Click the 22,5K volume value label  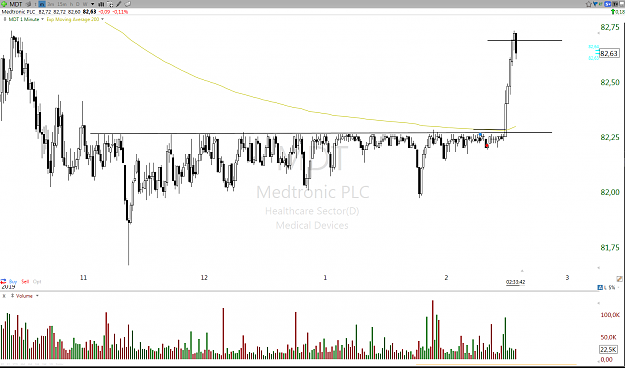coord(609,350)
